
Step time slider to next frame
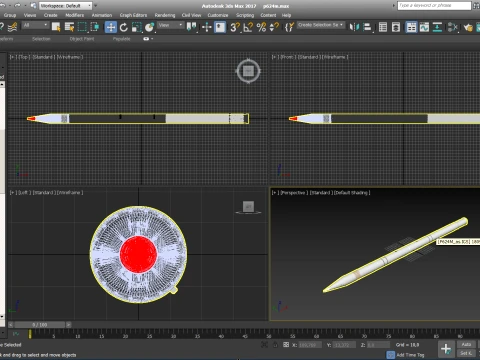point(69,325)
